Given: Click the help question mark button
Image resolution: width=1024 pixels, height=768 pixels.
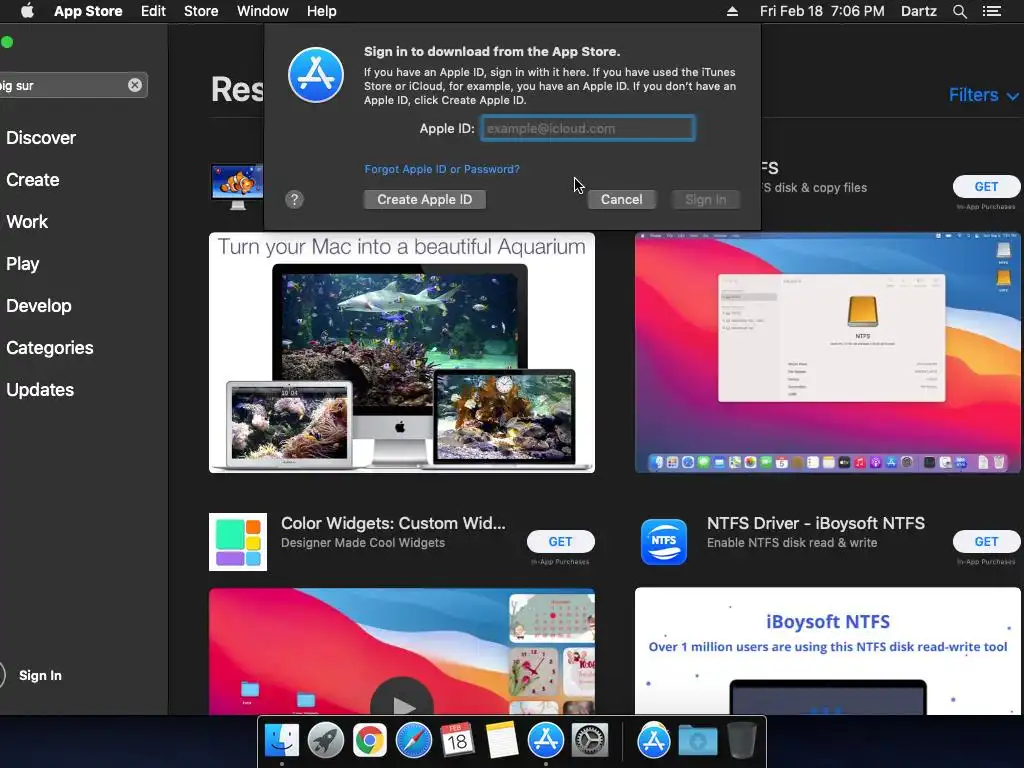Looking at the screenshot, I should click(x=295, y=199).
